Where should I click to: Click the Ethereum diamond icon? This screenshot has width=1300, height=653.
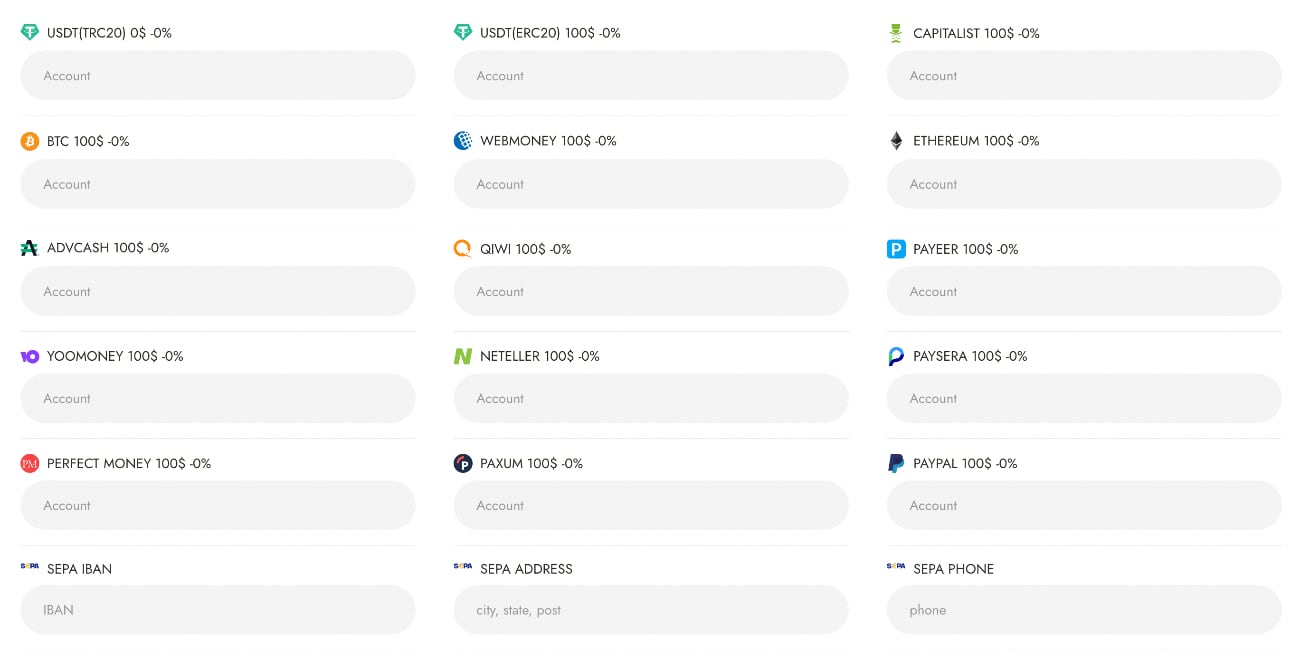pyautogui.click(x=896, y=141)
